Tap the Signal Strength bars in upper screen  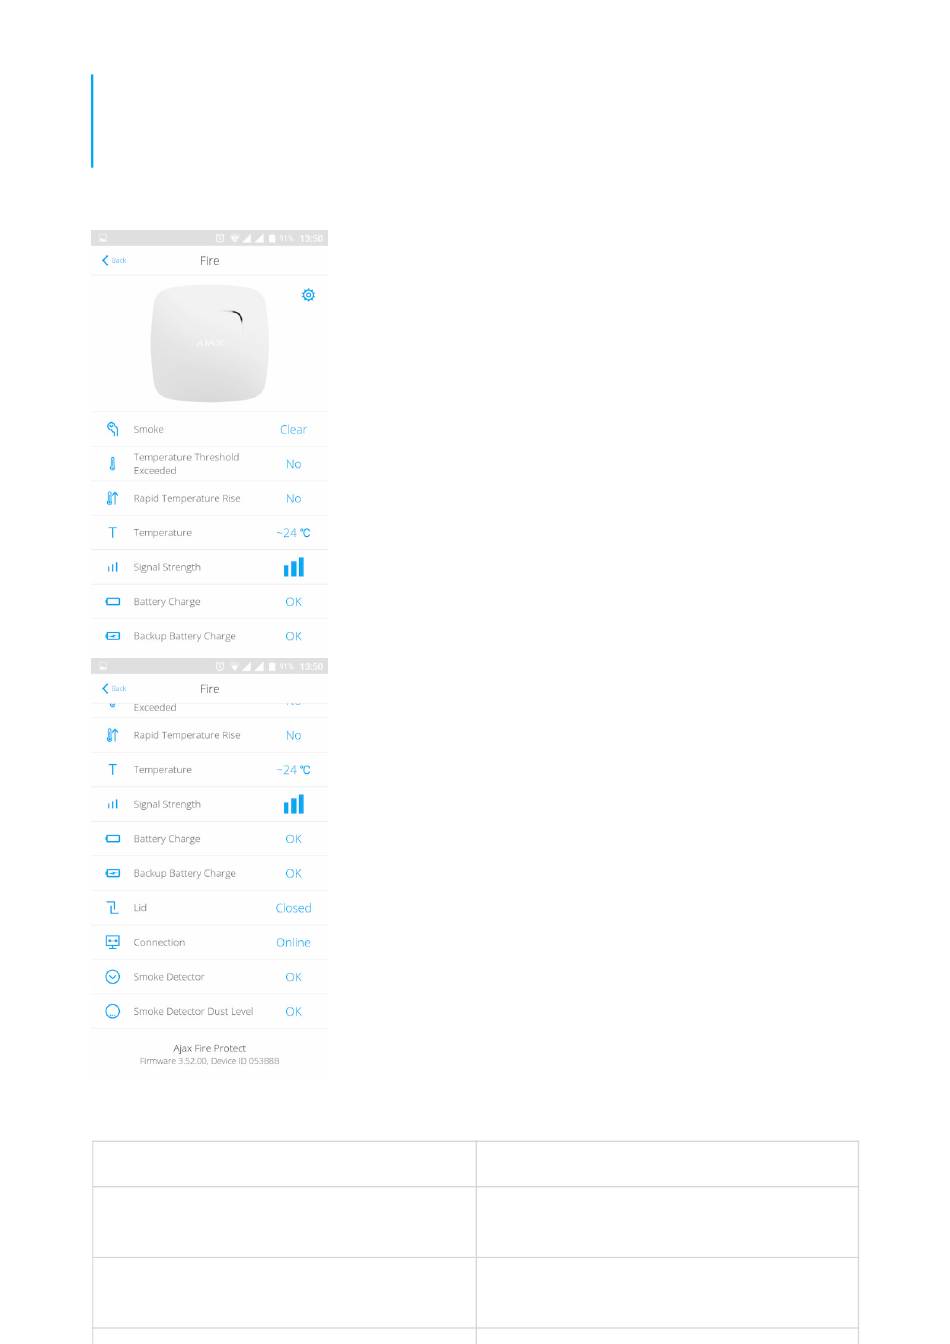pyautogui.click(x=293, y=567)
